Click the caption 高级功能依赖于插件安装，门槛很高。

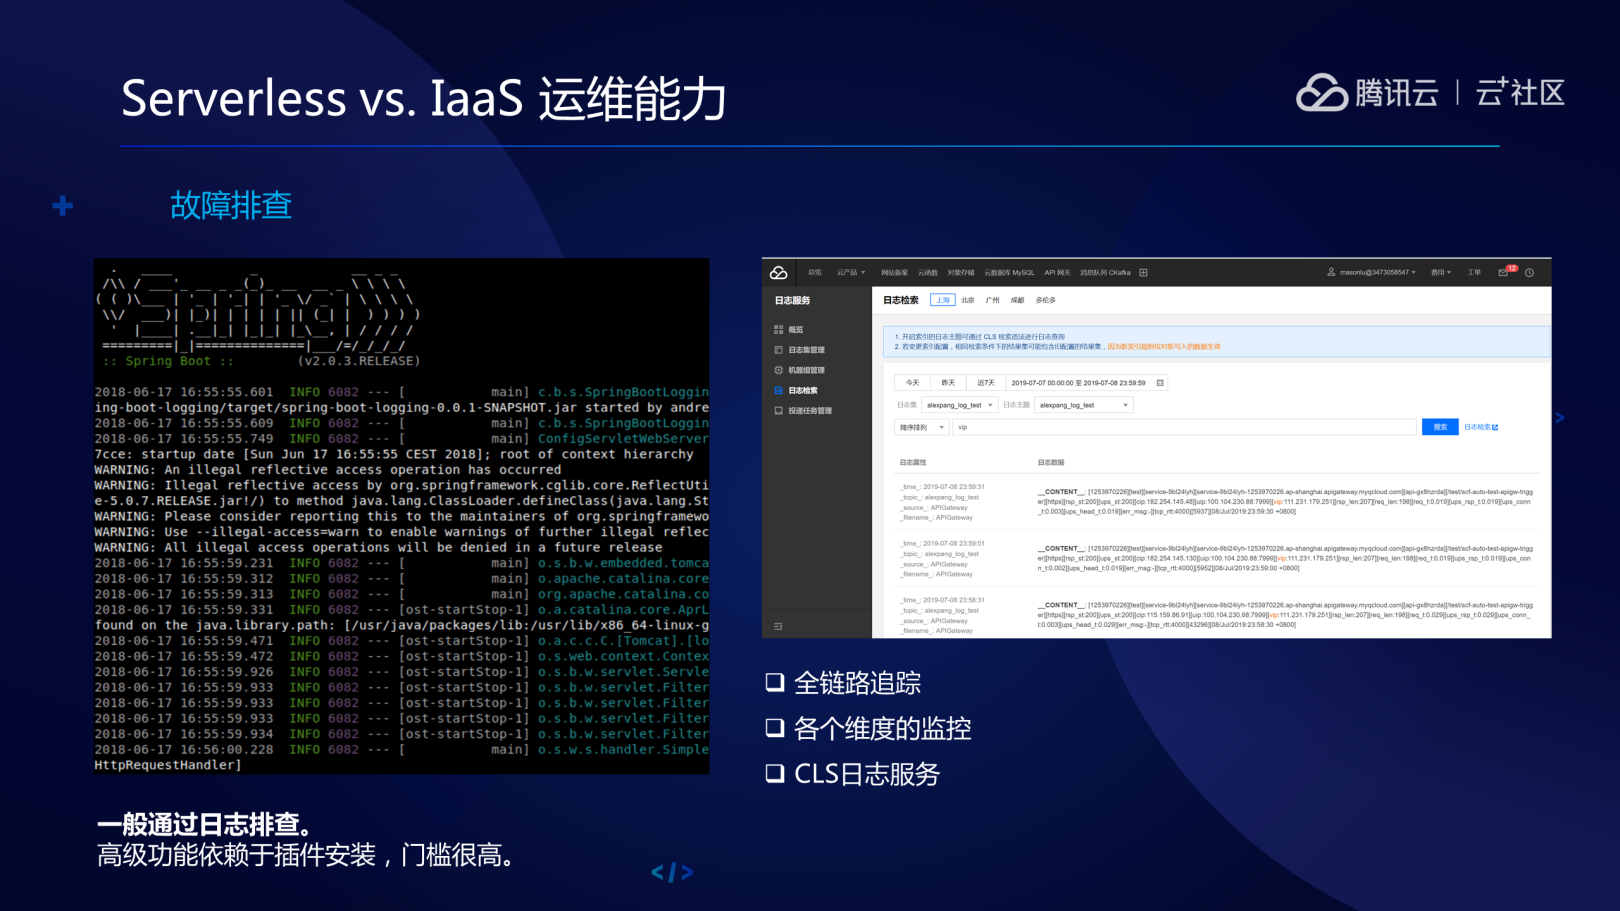[x=309, y=856]
